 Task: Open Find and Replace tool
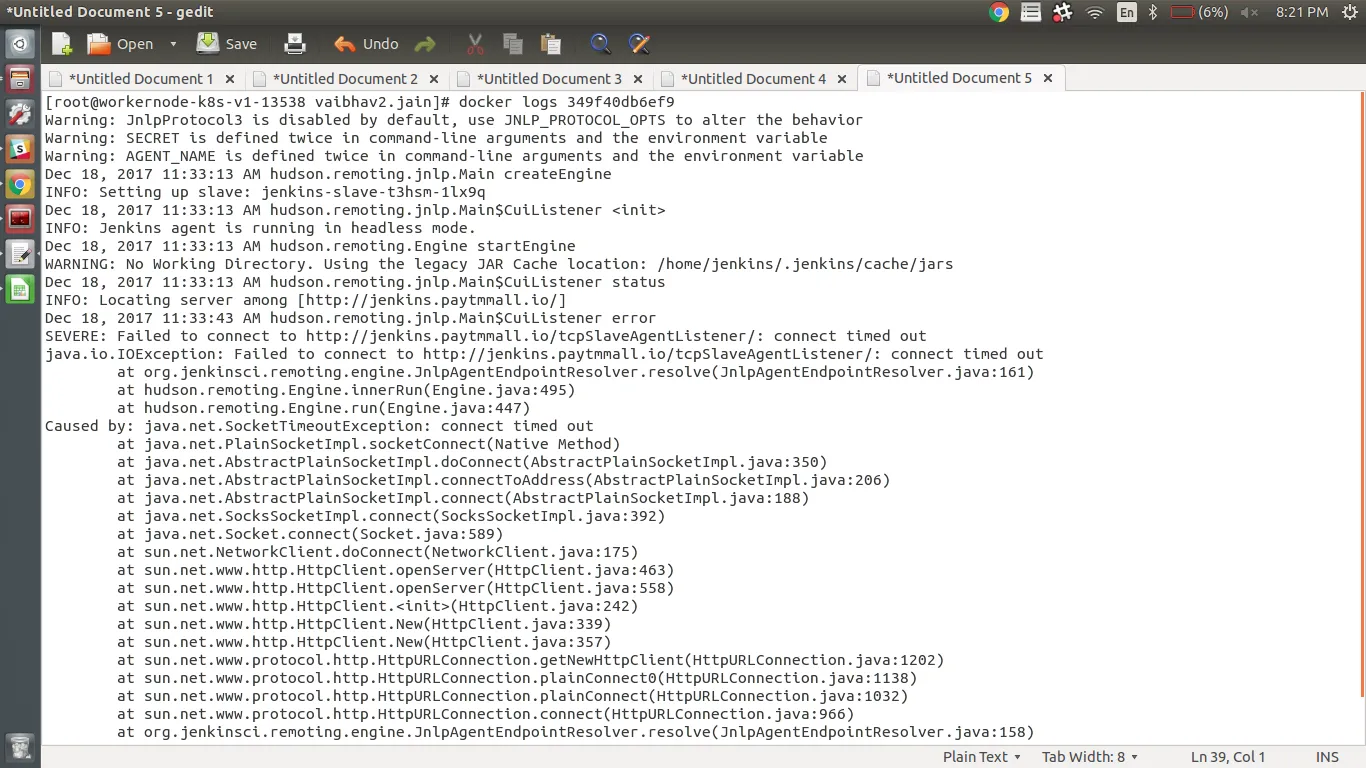(x=639, y=44)
